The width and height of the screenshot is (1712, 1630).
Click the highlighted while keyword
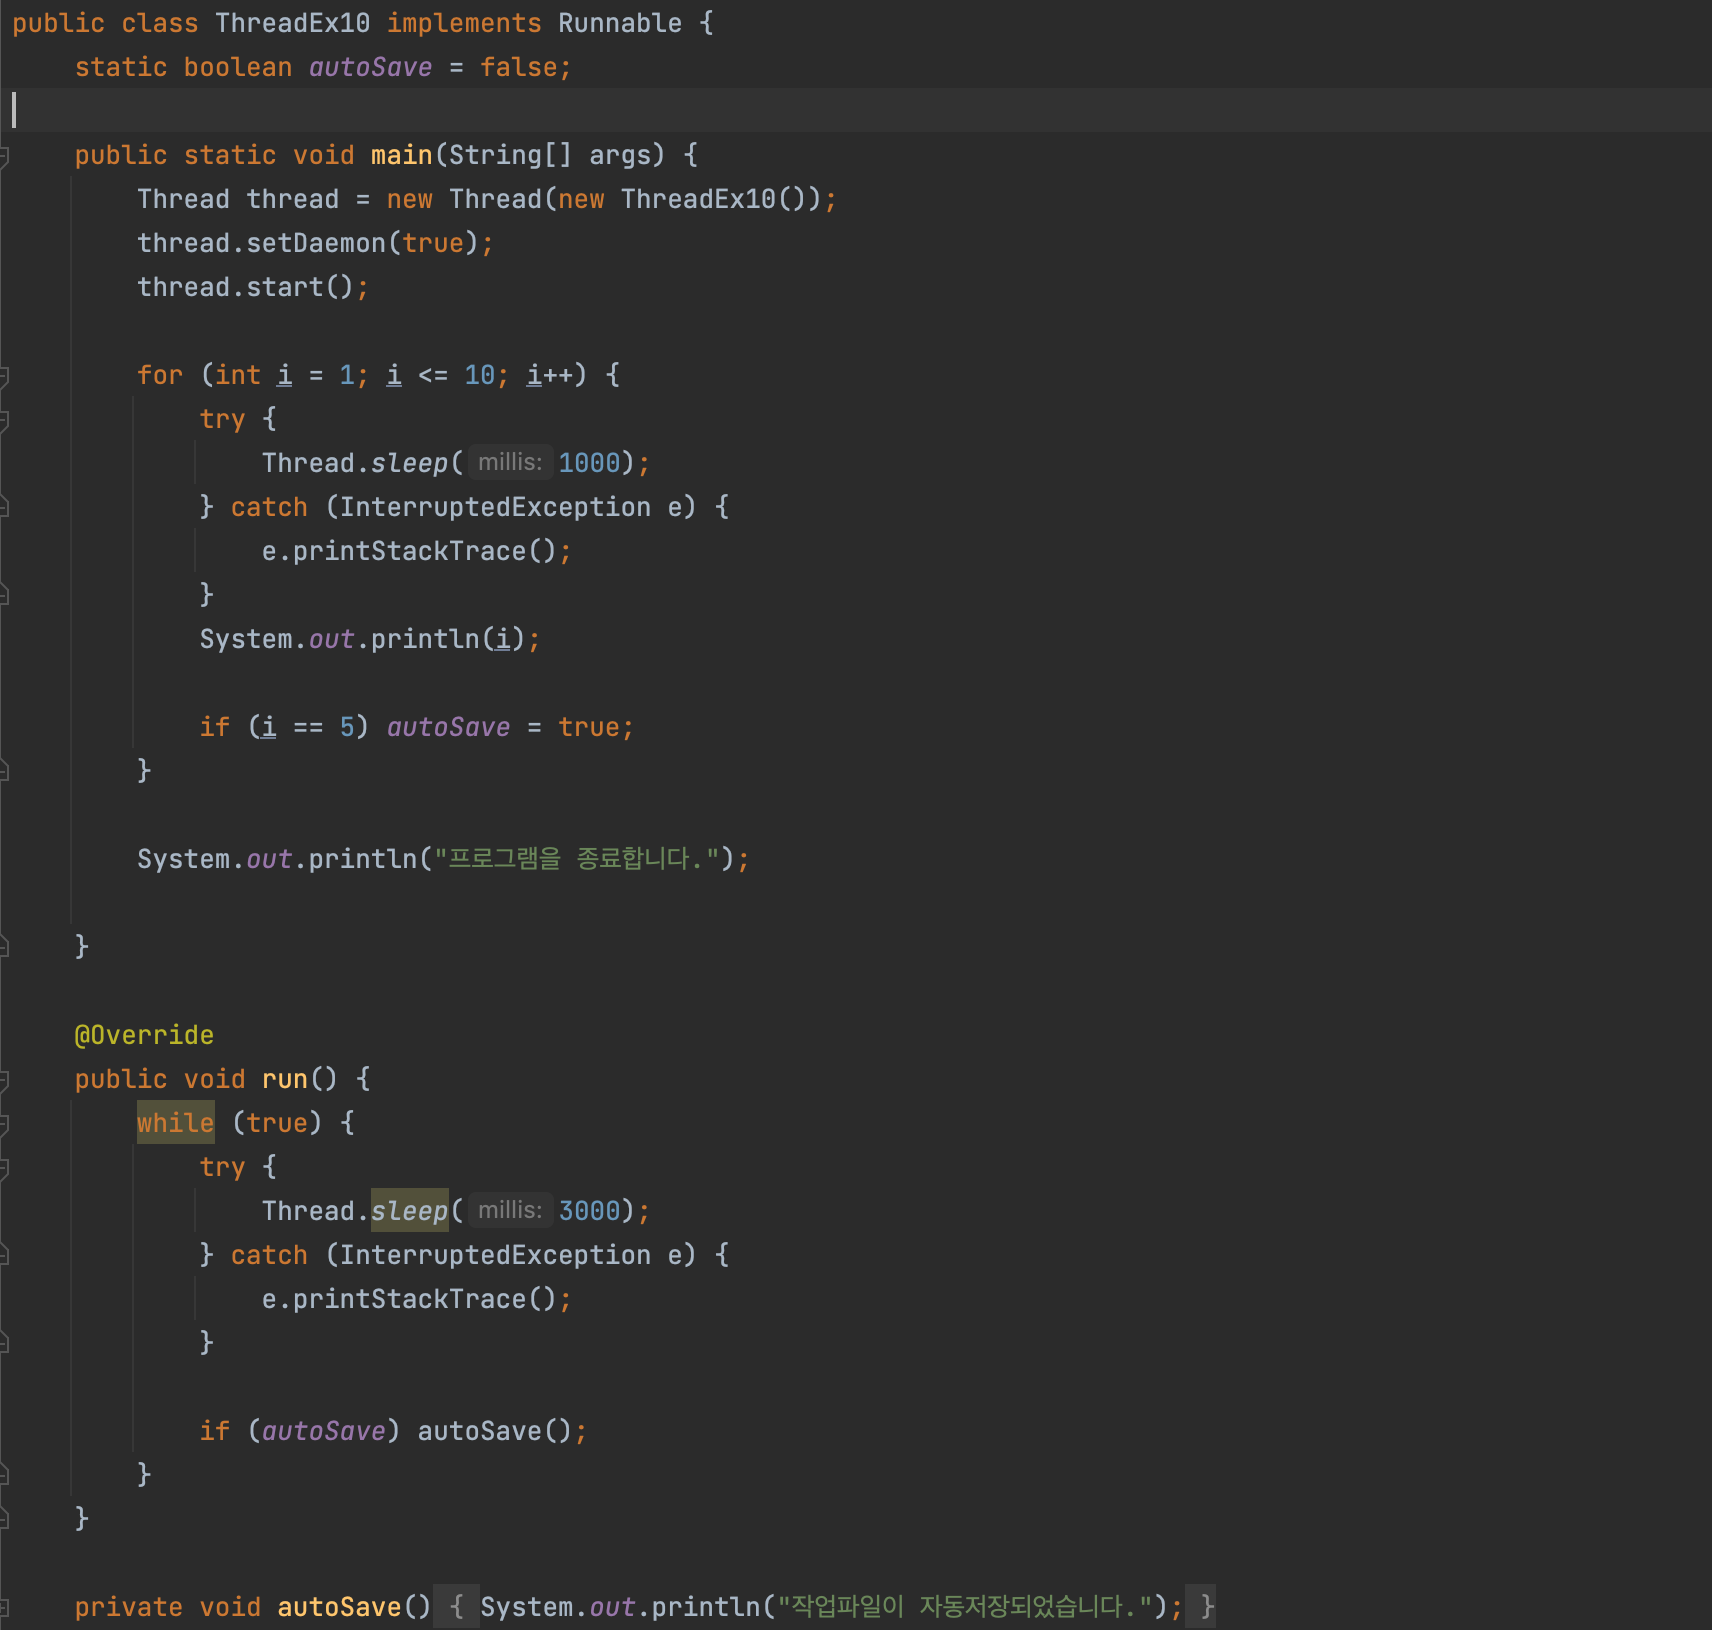coord(175,1123)
